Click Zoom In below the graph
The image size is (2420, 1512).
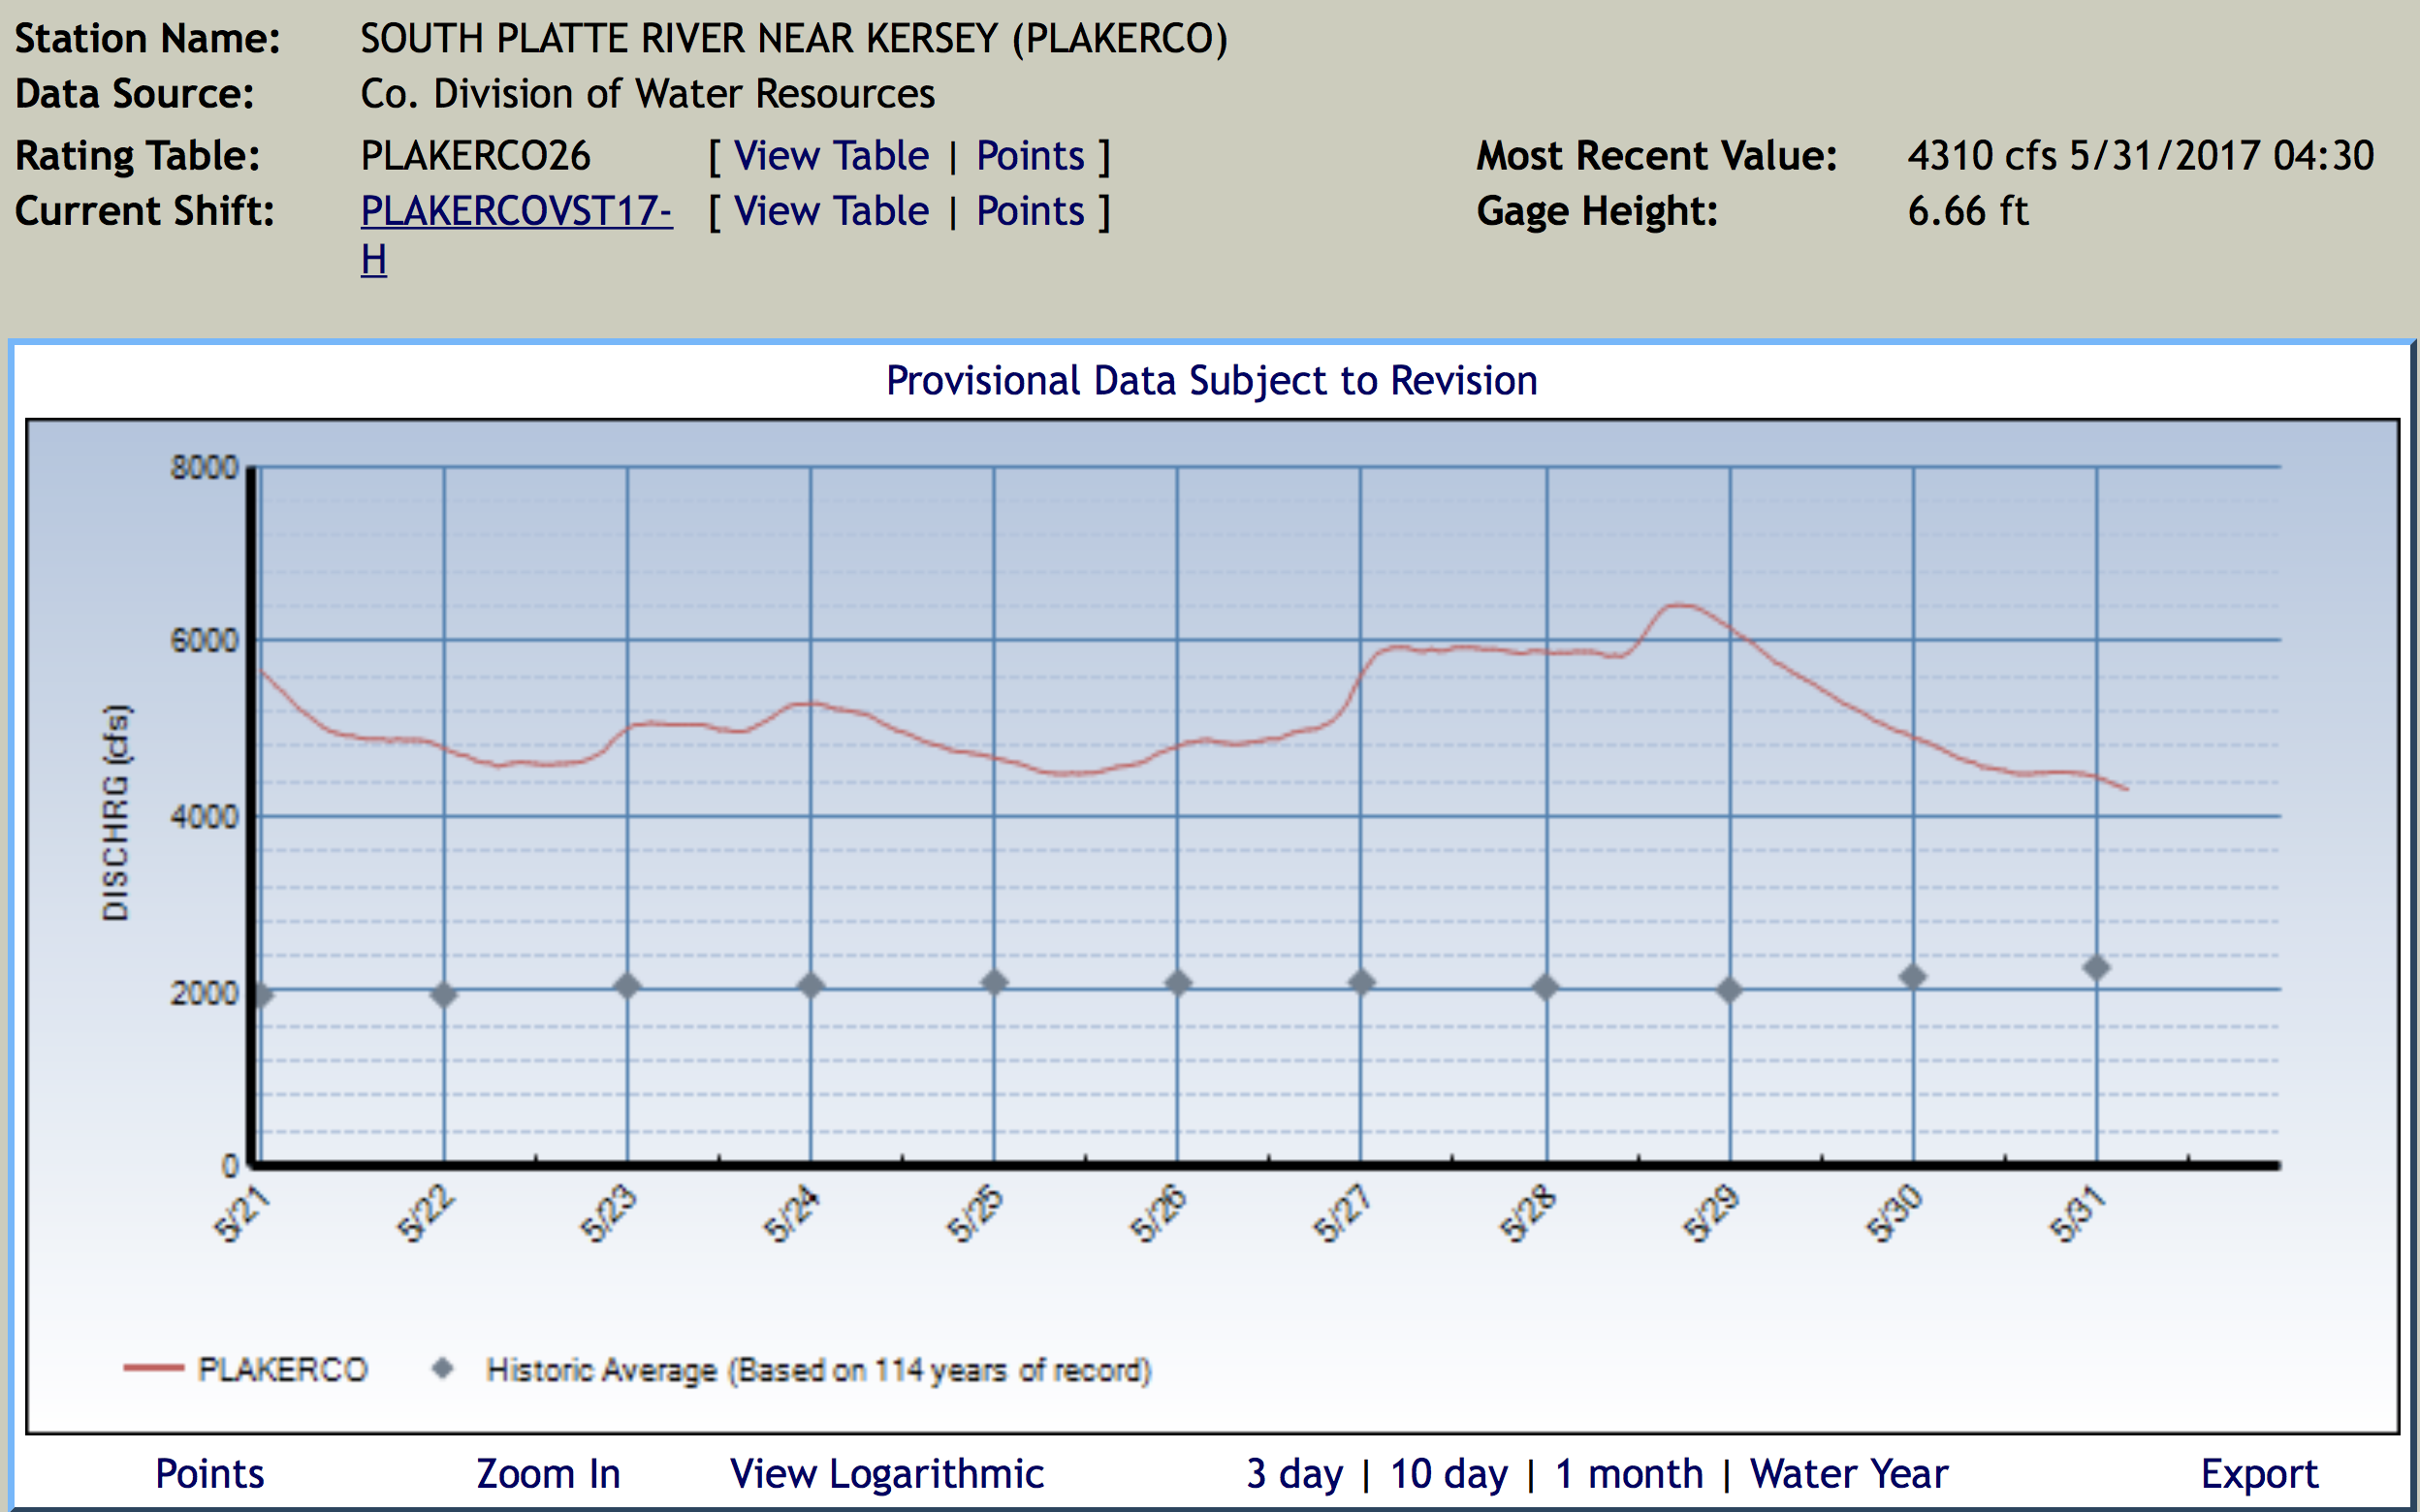548,1474
